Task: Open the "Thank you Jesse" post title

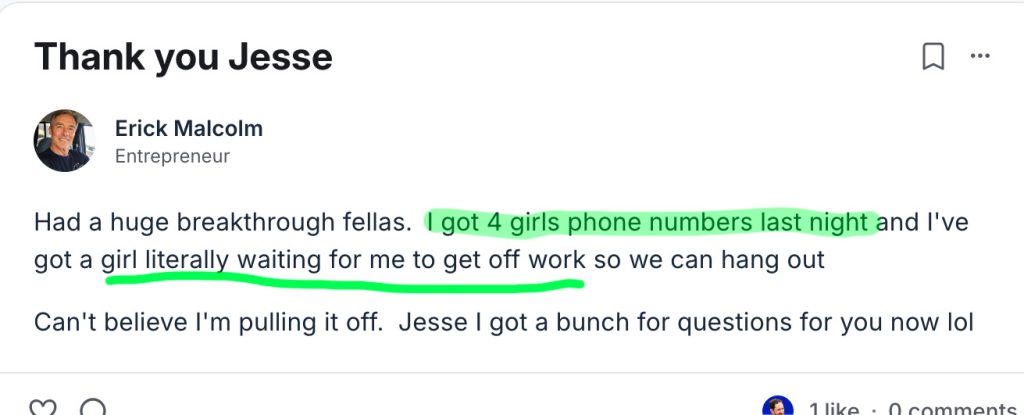Action: coord(183,57)
